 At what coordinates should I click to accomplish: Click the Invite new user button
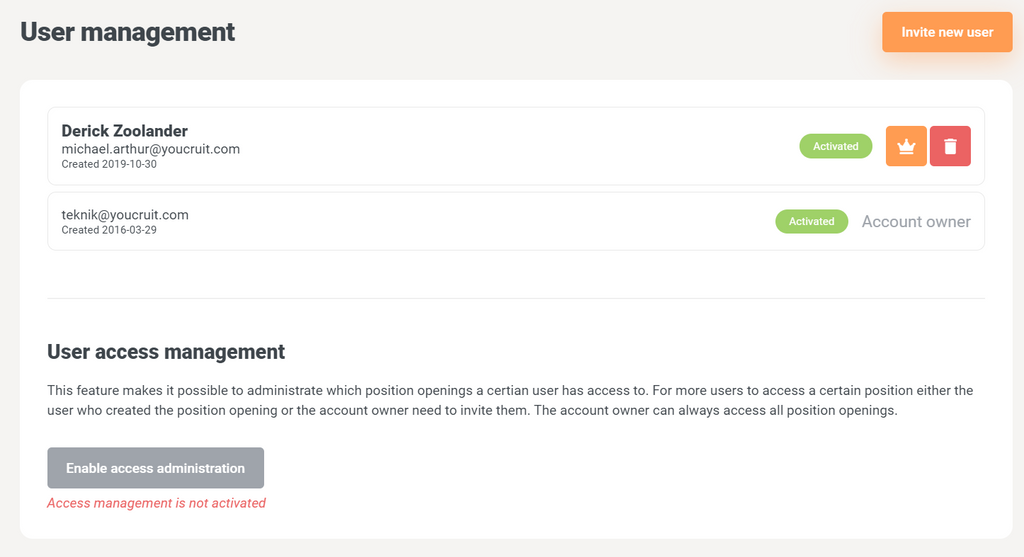click(x=947, y=32)
